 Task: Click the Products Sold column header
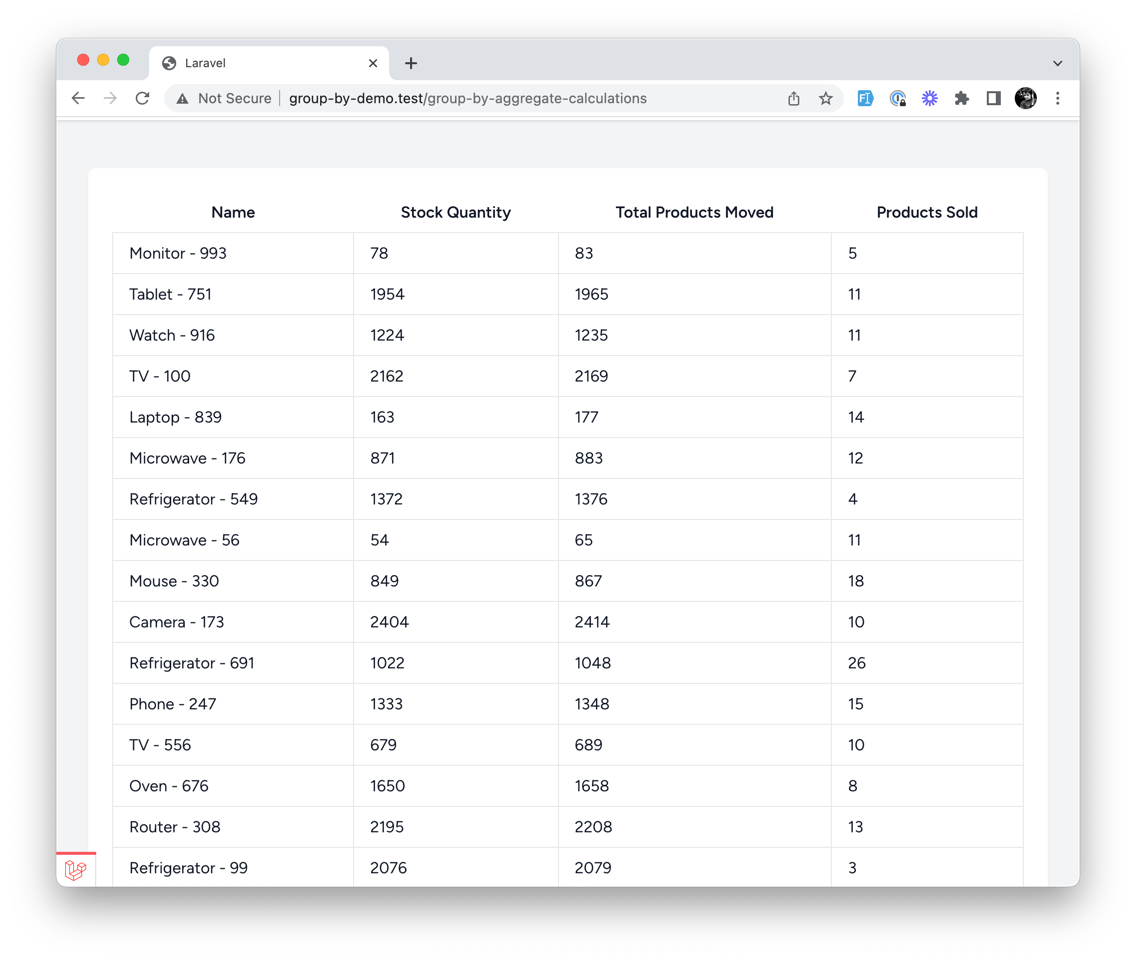point(927,212)
